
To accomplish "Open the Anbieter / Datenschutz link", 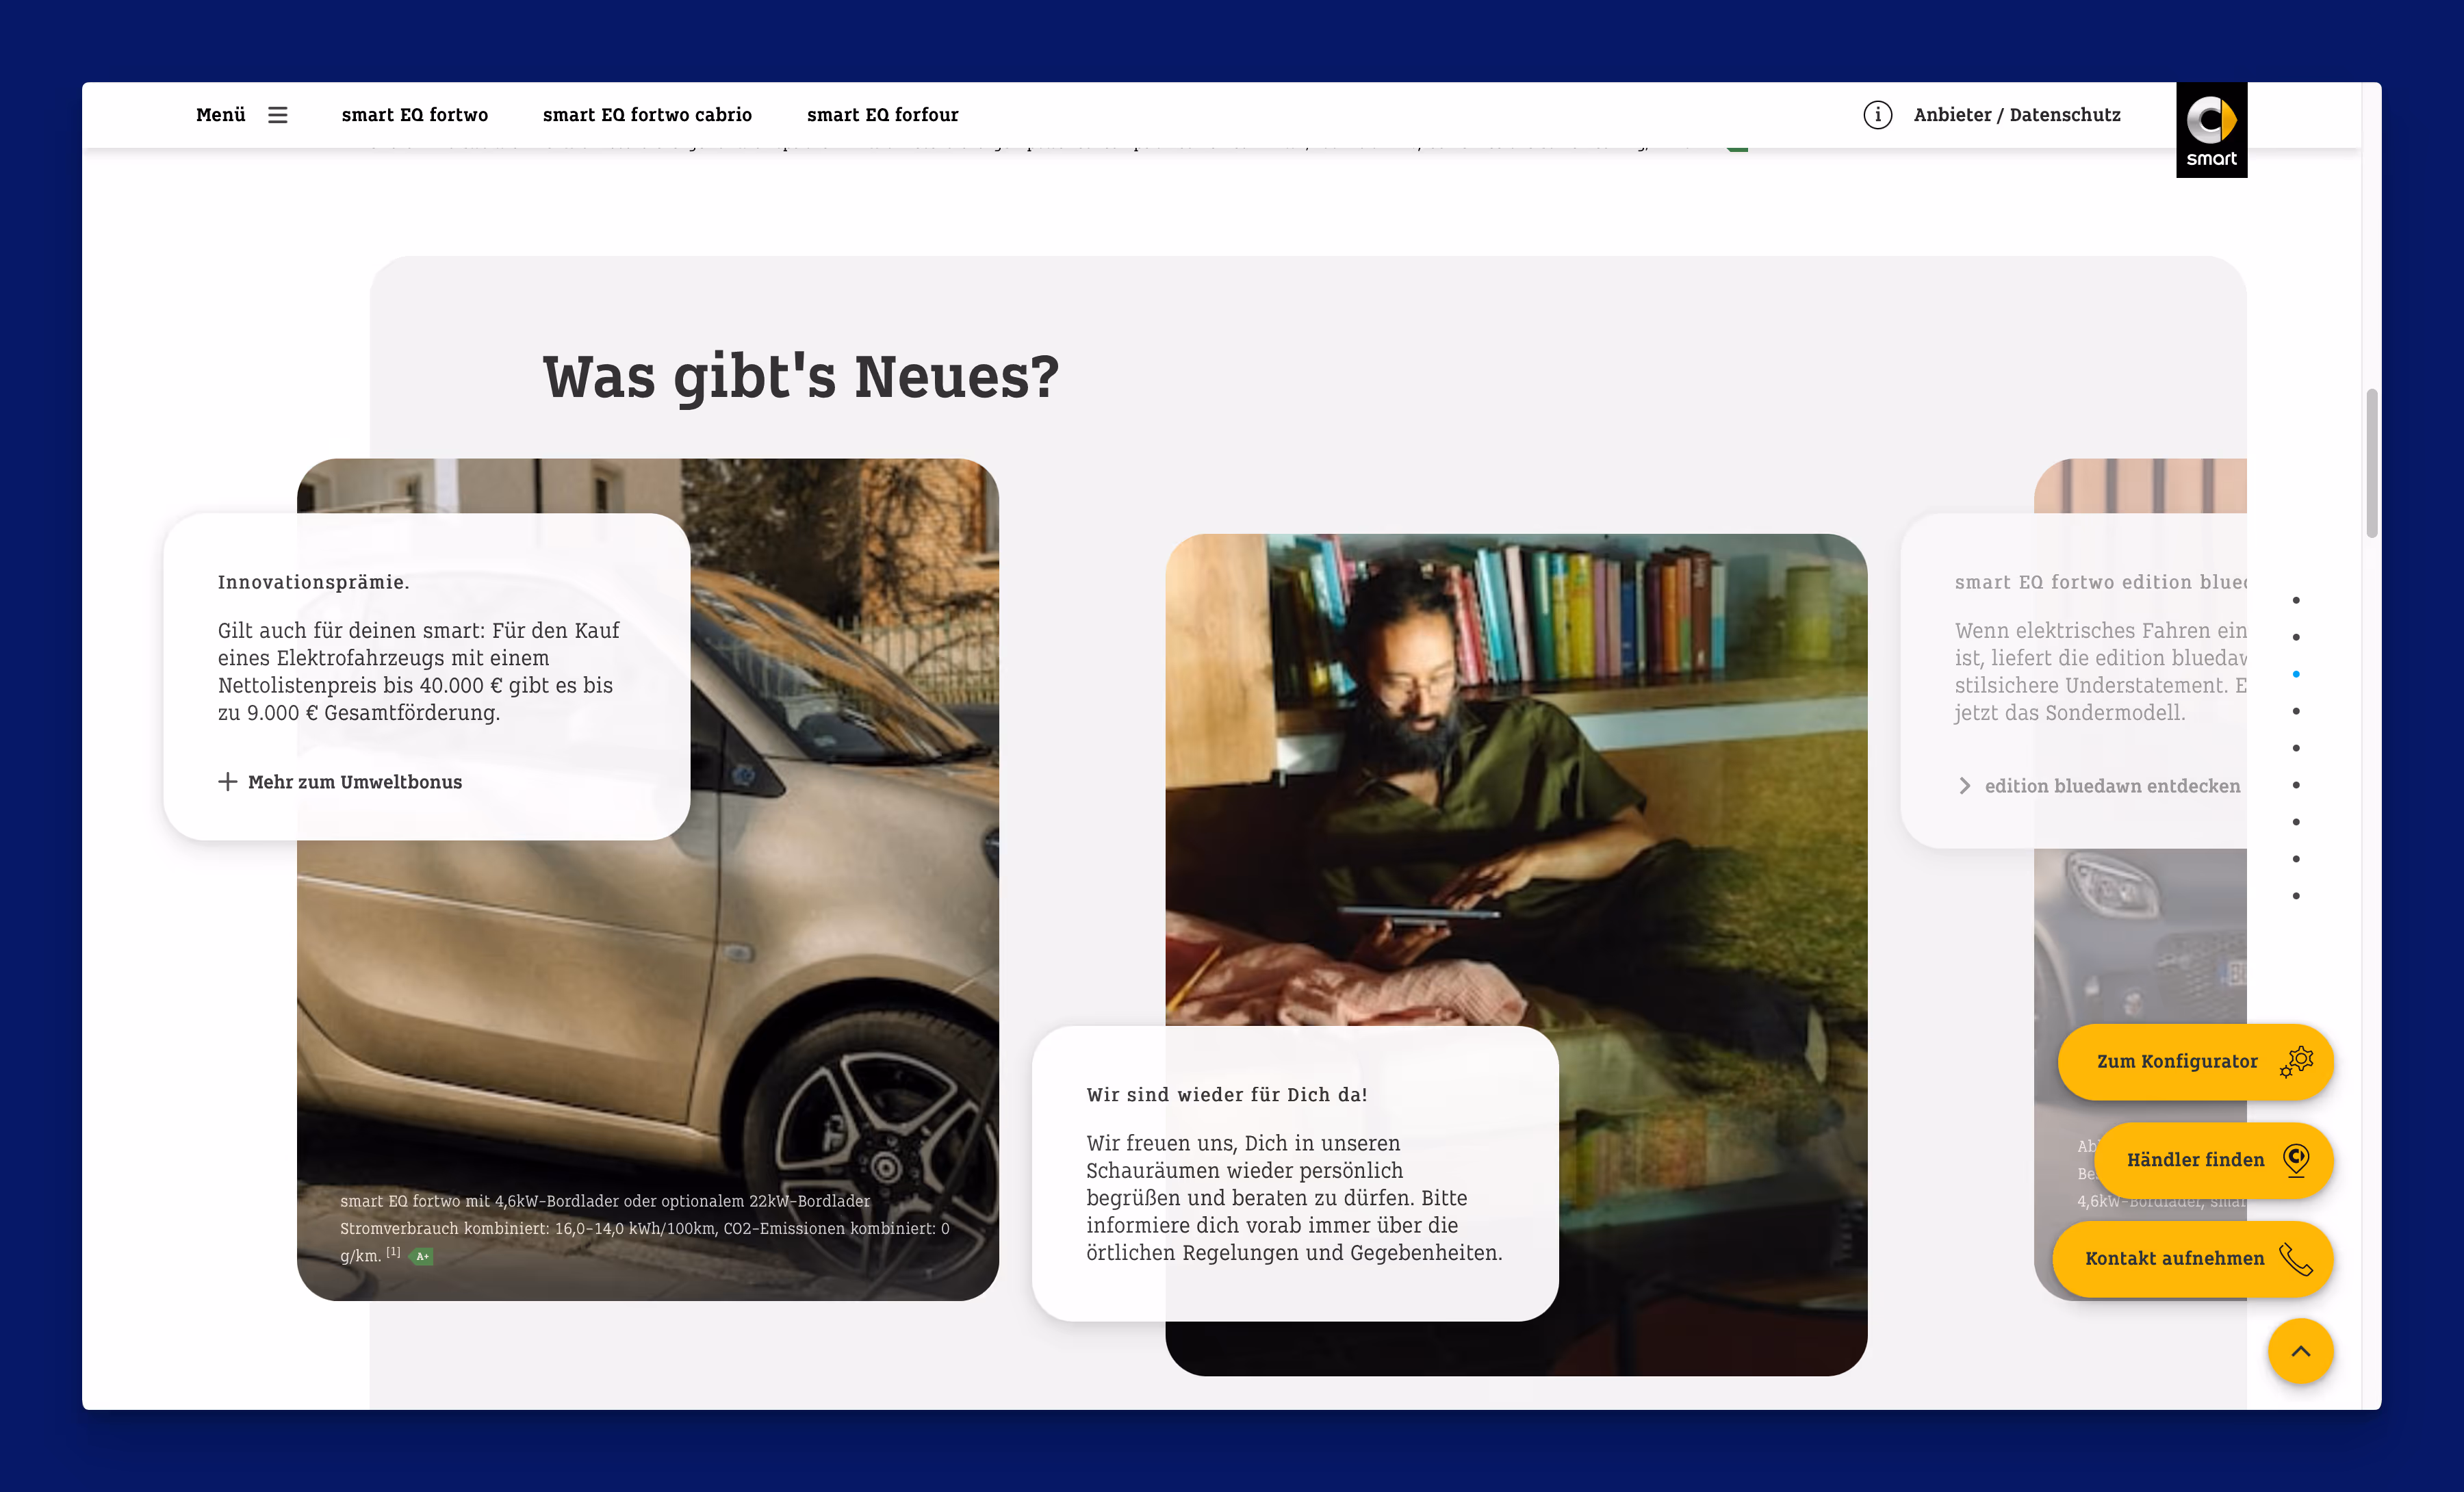I will (x=2017, y=114).
